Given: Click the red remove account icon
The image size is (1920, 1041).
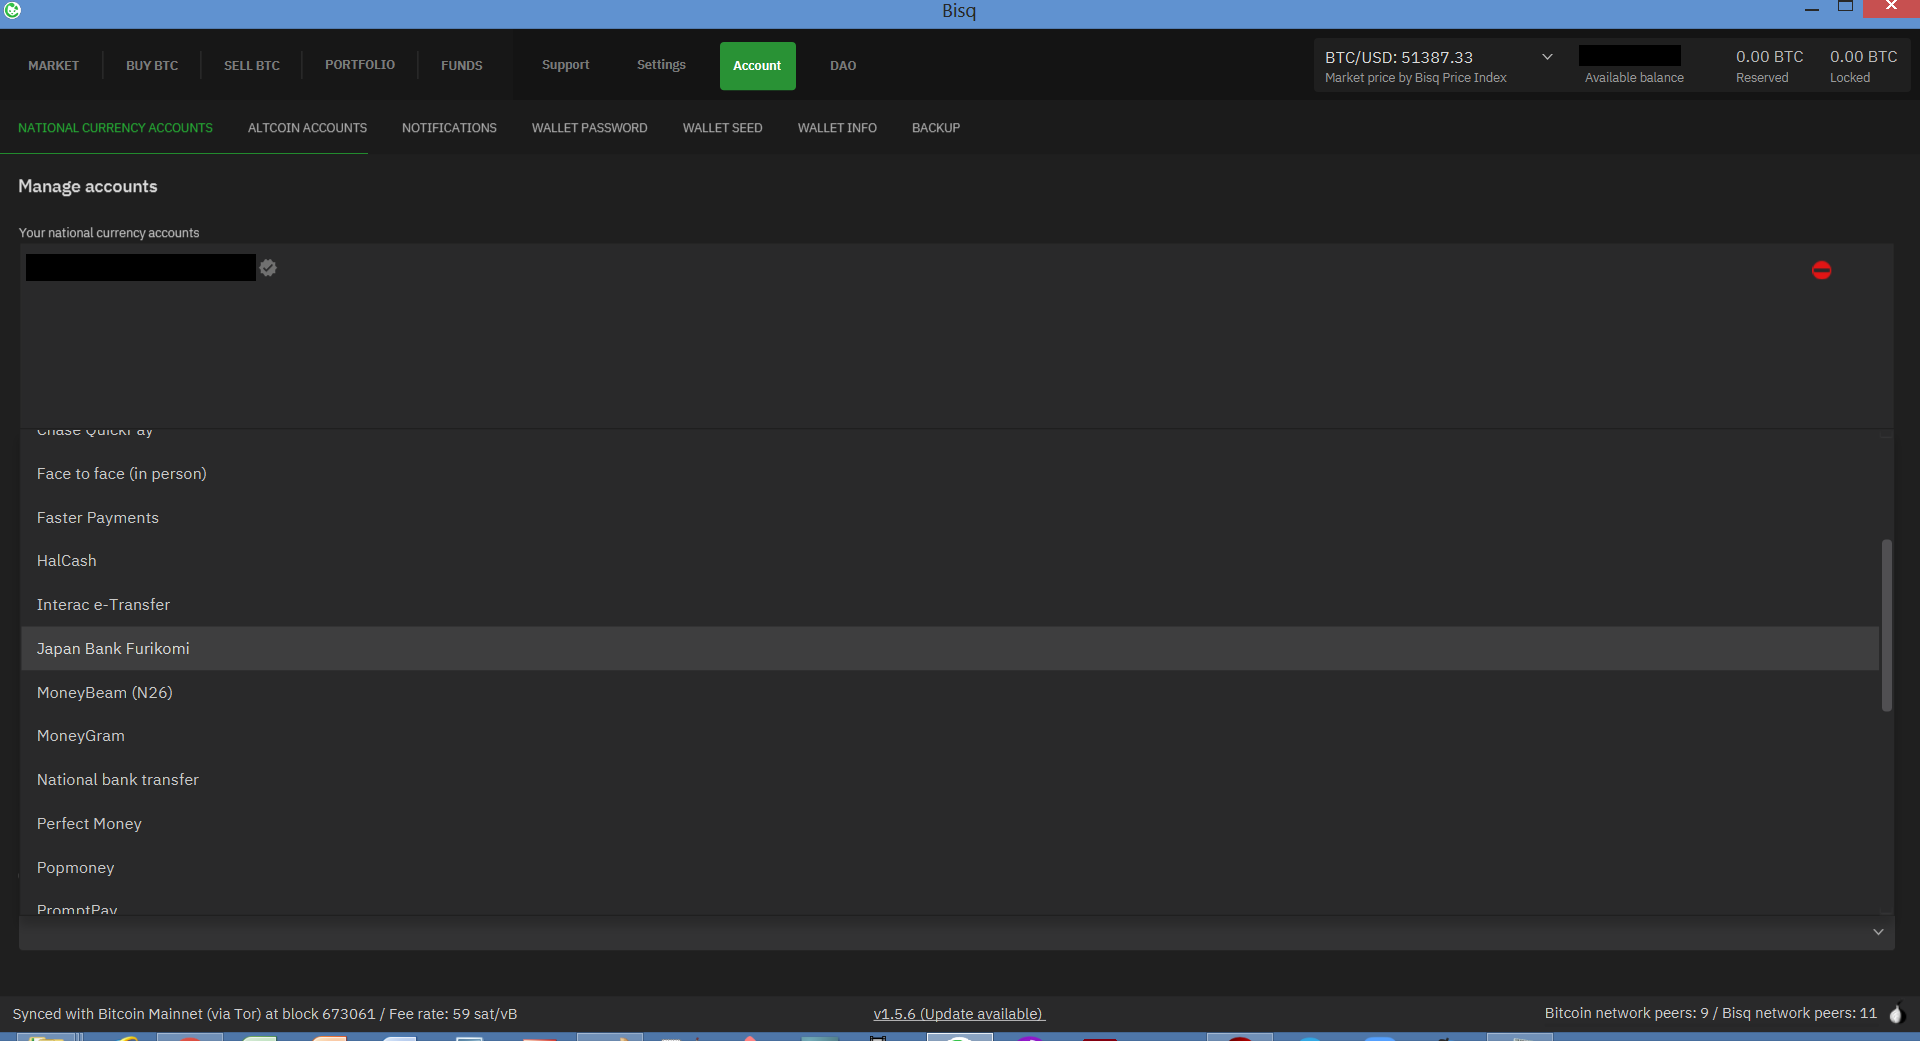Looking at the screenshot, I should click(1821, 270).
